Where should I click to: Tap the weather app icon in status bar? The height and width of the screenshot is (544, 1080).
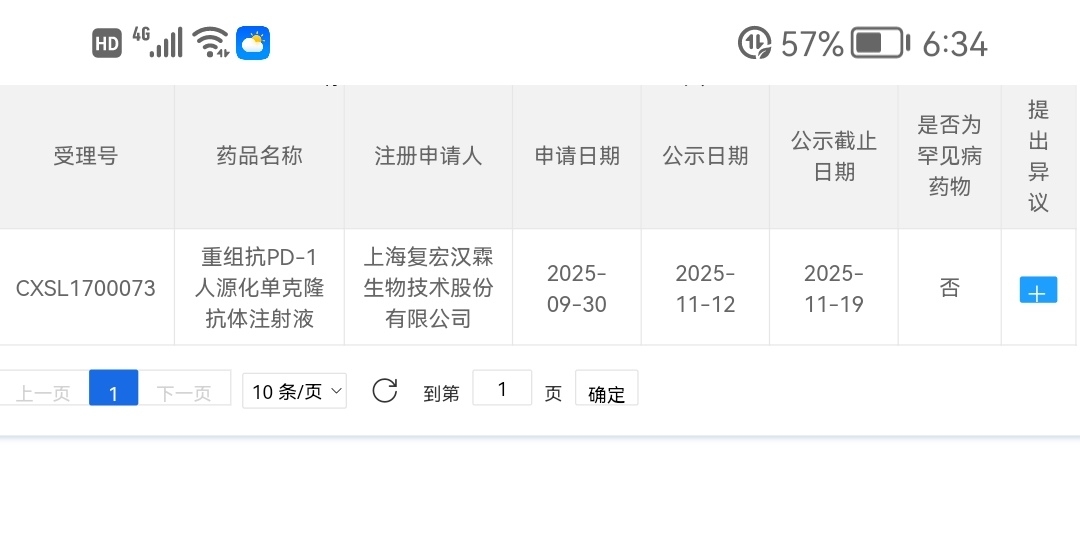click(x=253, y=43)
